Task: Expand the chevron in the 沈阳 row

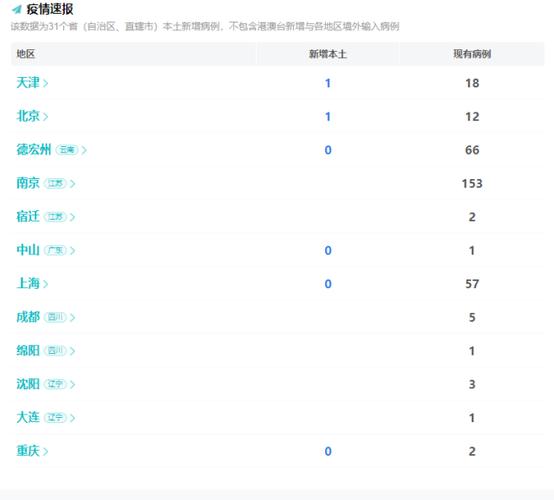Action: [x=72, y=384]
